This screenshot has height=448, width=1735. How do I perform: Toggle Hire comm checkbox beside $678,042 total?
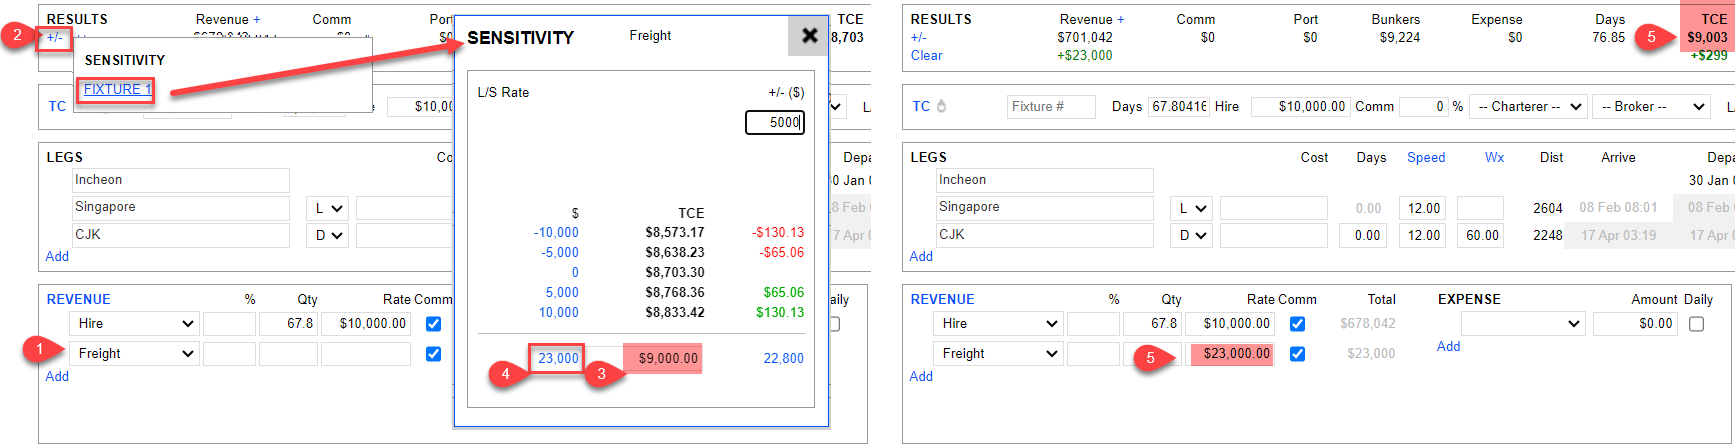click(x=1297, y=323)
